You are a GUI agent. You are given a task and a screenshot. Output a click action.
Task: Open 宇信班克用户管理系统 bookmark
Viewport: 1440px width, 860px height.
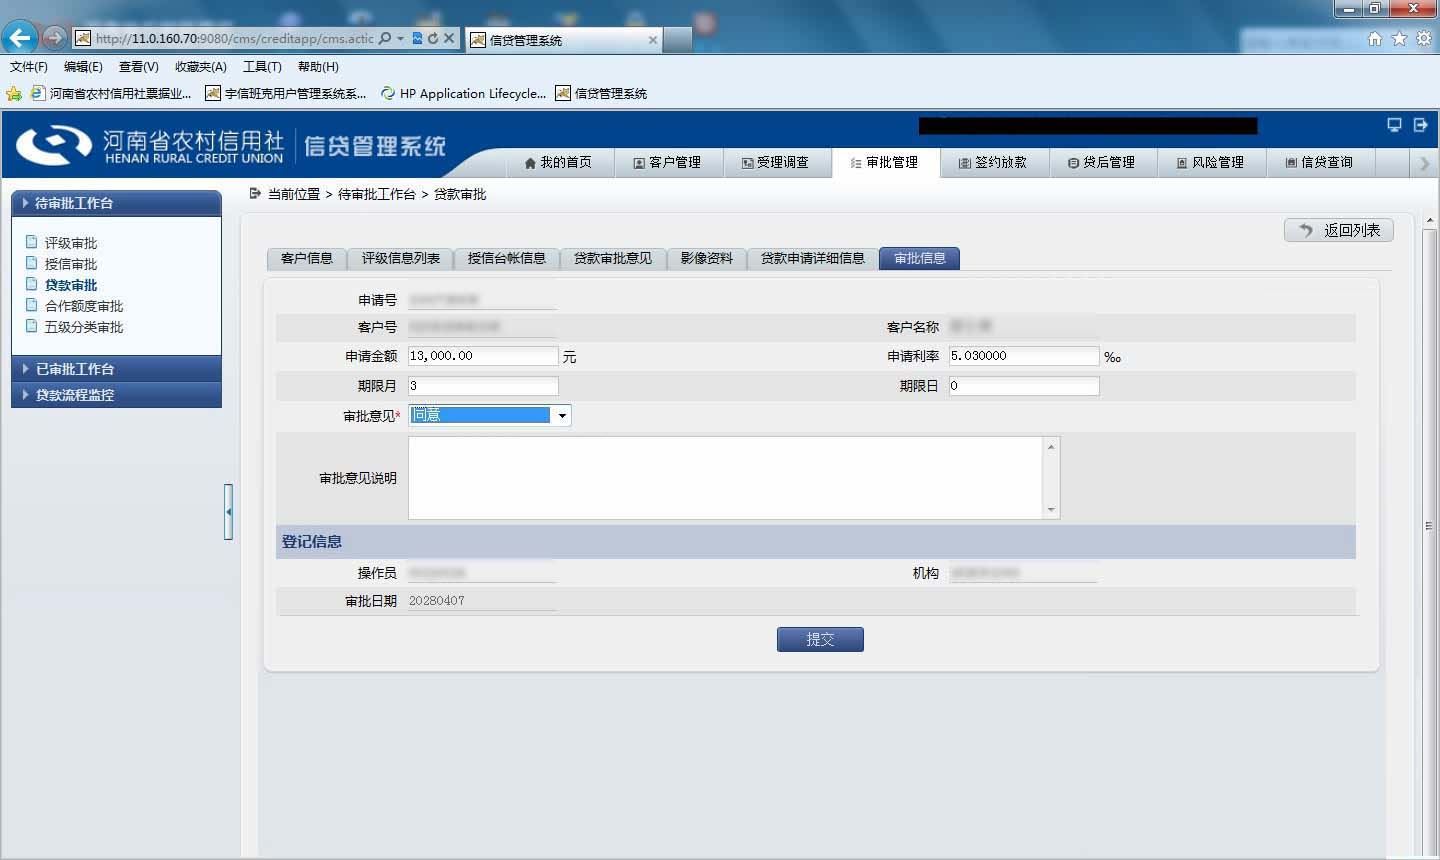(x=286, y=94)
